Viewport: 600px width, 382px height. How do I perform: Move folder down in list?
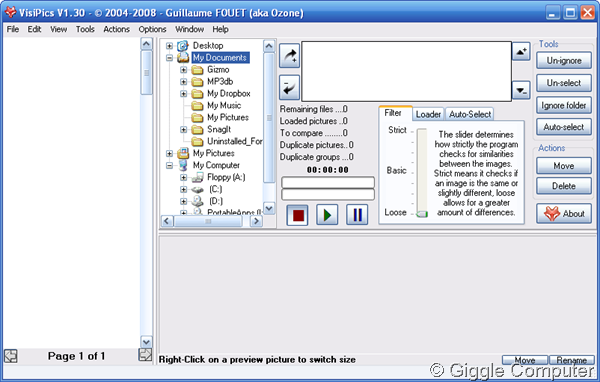click(x=521, y=90)
